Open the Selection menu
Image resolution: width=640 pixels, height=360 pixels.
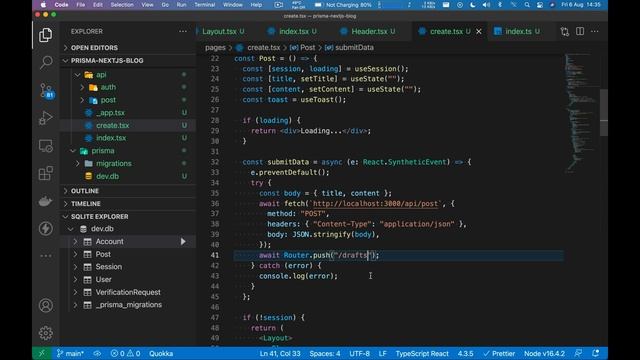pos(122,5)
